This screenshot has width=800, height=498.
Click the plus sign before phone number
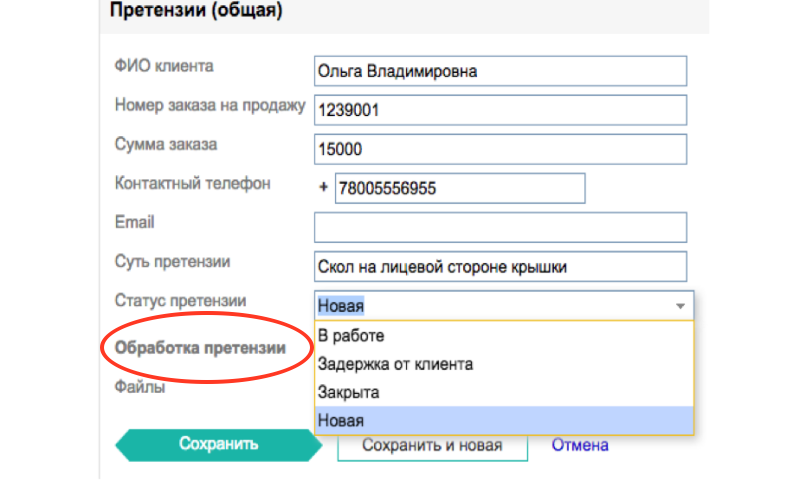pyautogui.click(x=323, y=188)
